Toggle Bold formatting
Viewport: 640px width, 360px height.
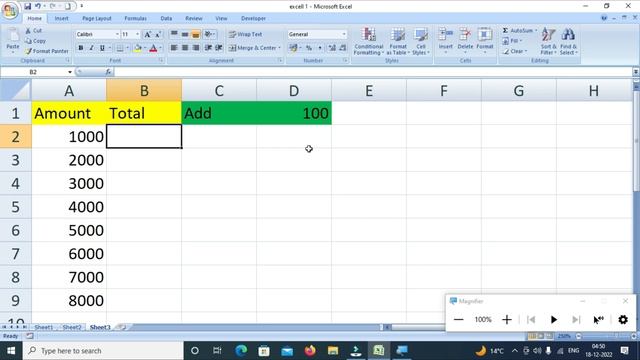(81, 48)
